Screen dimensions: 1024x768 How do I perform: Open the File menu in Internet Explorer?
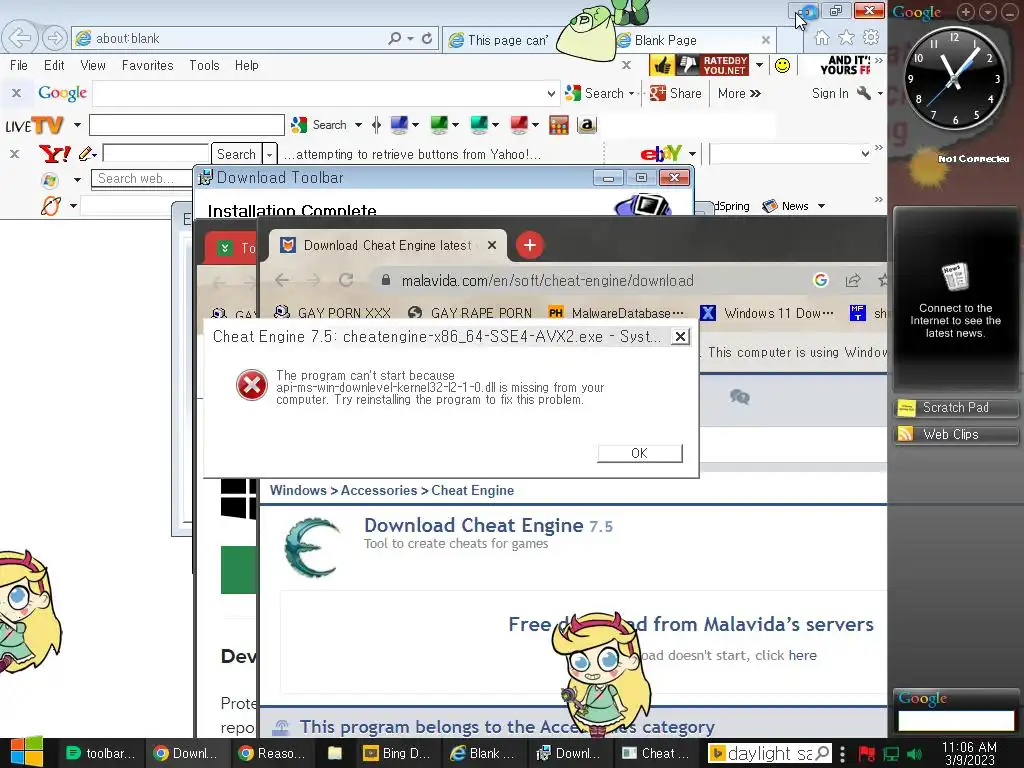point(19,65)
